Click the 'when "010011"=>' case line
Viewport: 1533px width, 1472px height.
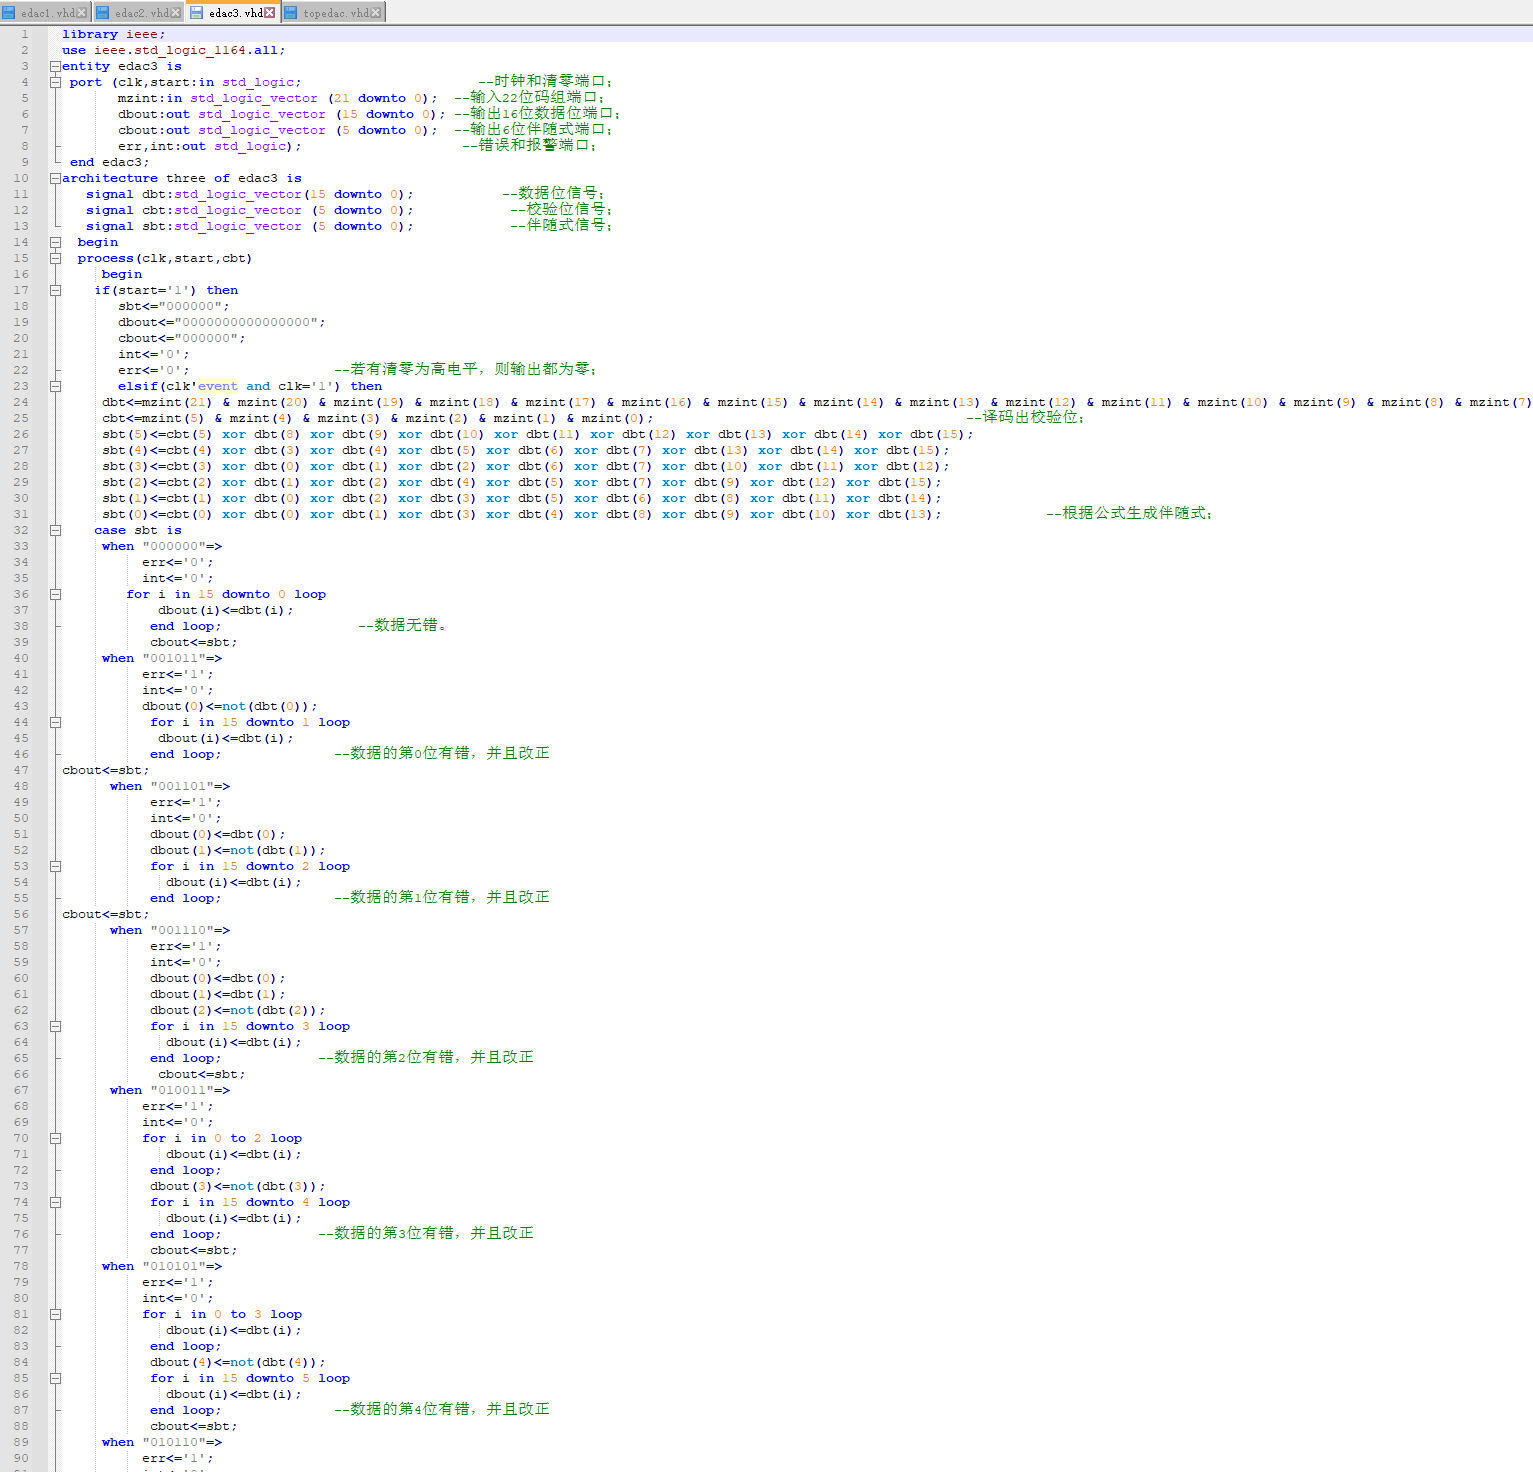coord(169,1090)
